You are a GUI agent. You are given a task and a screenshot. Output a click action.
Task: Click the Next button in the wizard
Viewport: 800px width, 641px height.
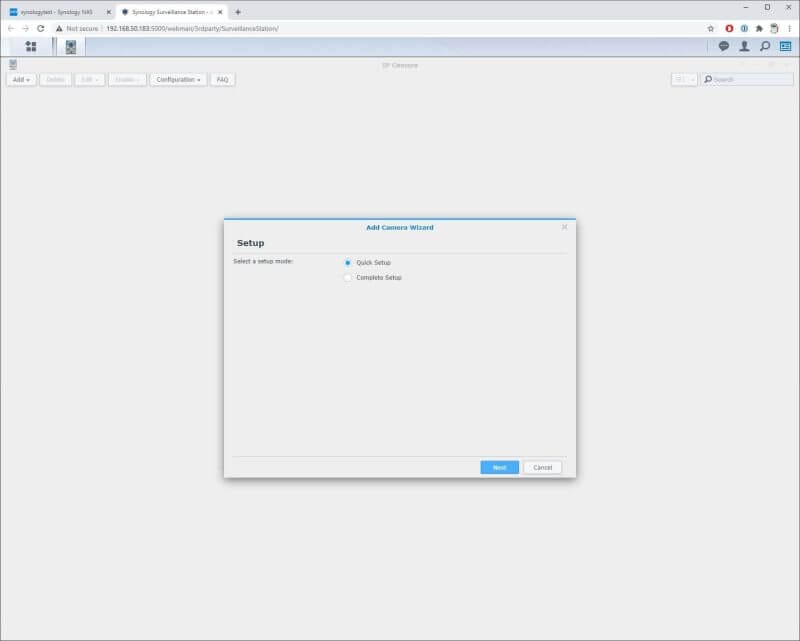click(x=498, y=467)
